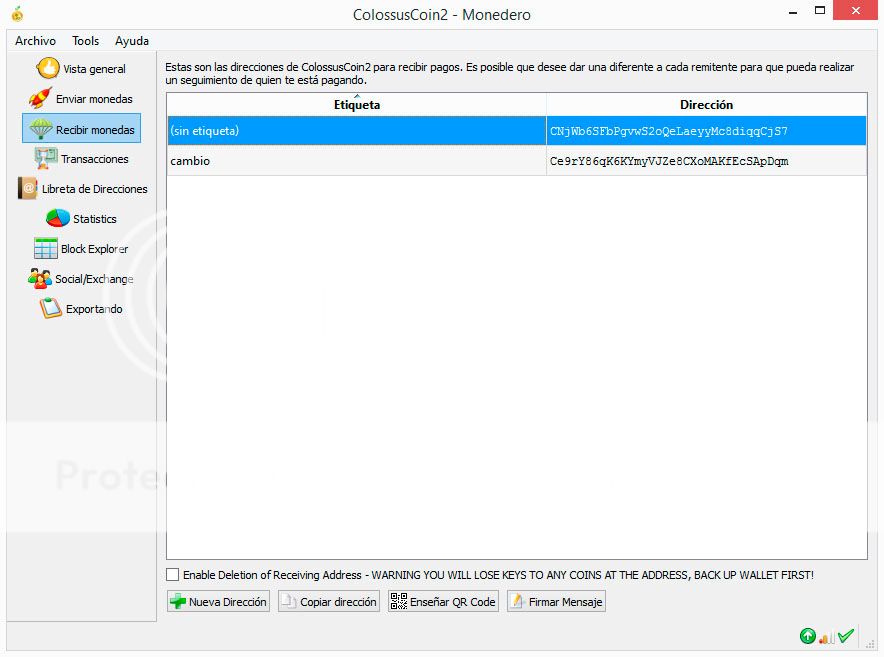Open the Vista general page
This screenshot has height=657, width=884.
coord(81,69)
